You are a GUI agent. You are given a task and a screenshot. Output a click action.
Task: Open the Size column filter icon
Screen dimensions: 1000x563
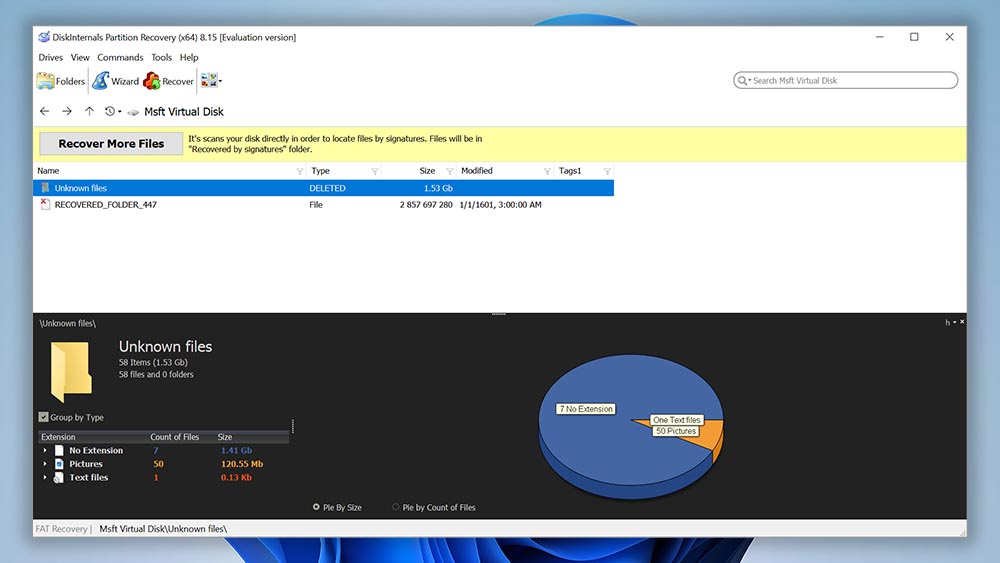[x=450, y=172]
